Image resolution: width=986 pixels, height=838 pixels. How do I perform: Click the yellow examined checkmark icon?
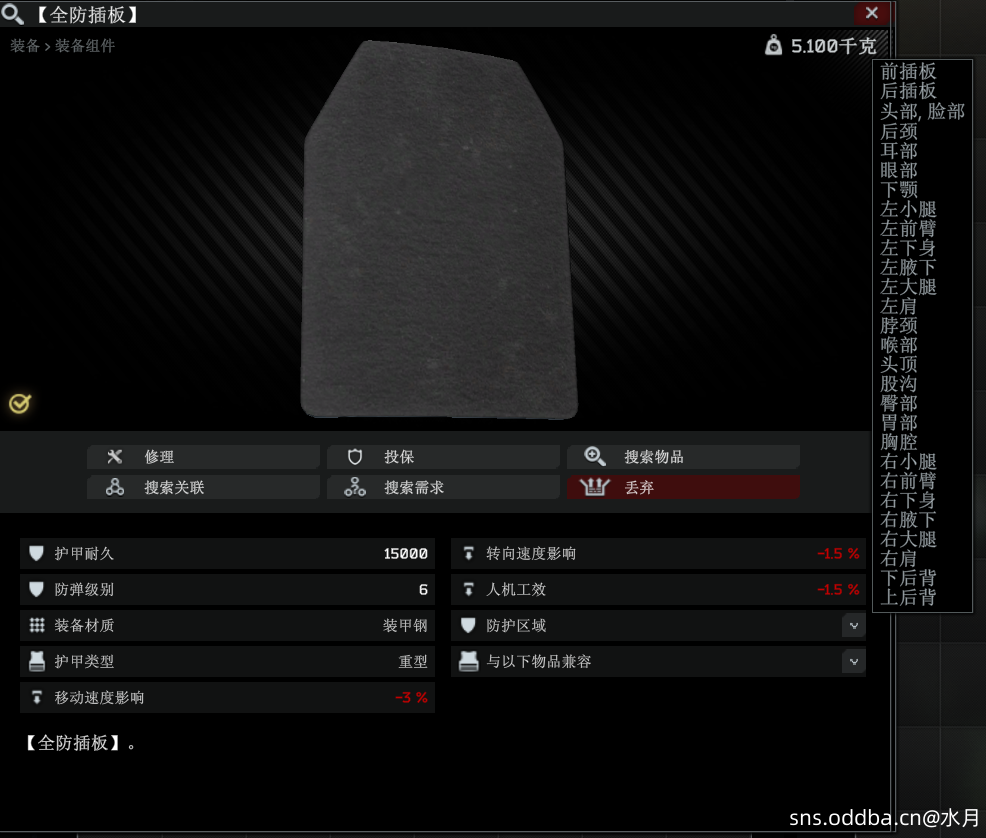19,404
